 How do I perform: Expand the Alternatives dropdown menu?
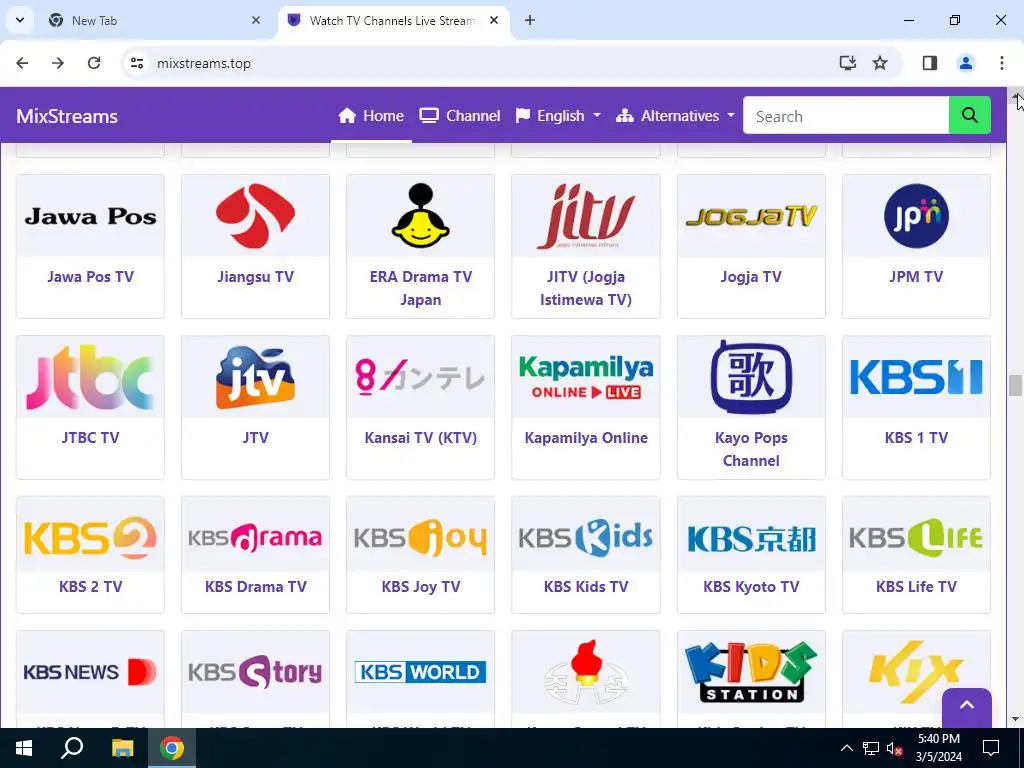tap(675, 116)
